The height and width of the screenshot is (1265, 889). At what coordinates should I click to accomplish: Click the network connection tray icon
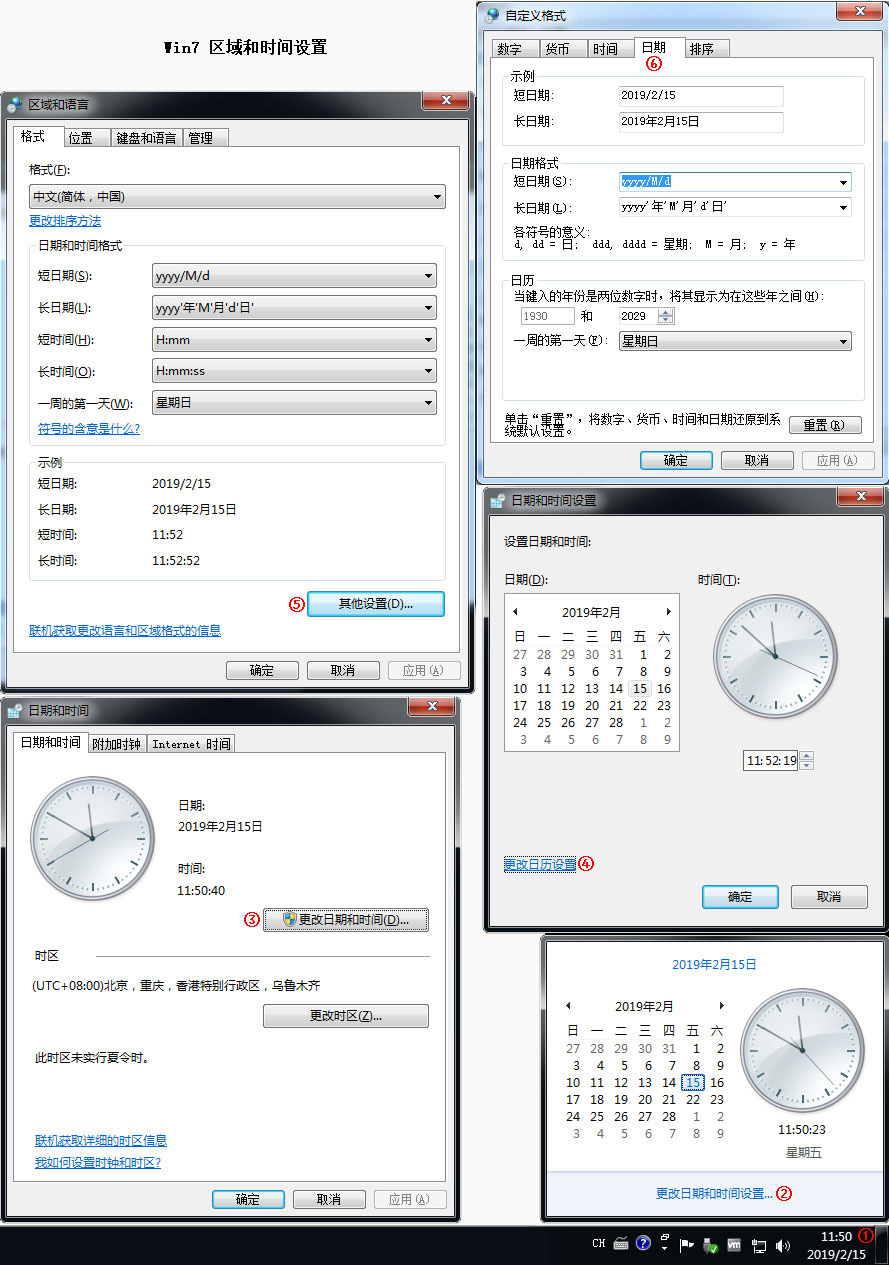coord(759,1246)
